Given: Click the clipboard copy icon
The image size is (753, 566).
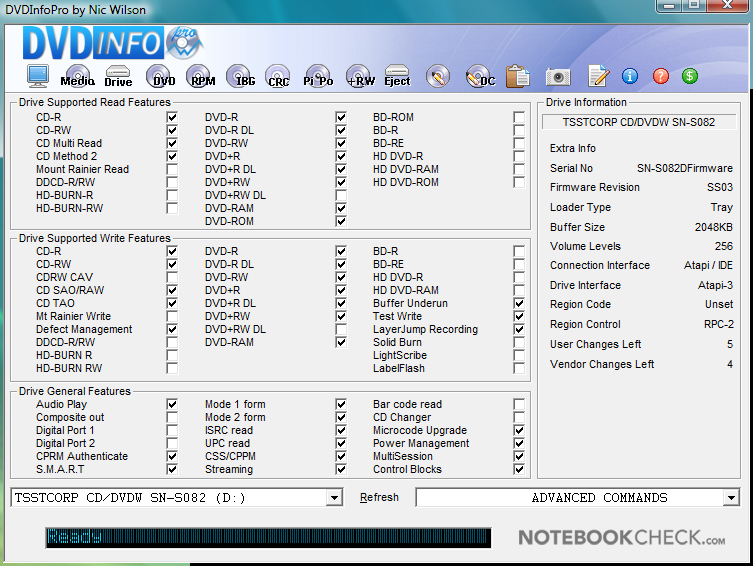Looking at the screenshot, I should point(518,76).
